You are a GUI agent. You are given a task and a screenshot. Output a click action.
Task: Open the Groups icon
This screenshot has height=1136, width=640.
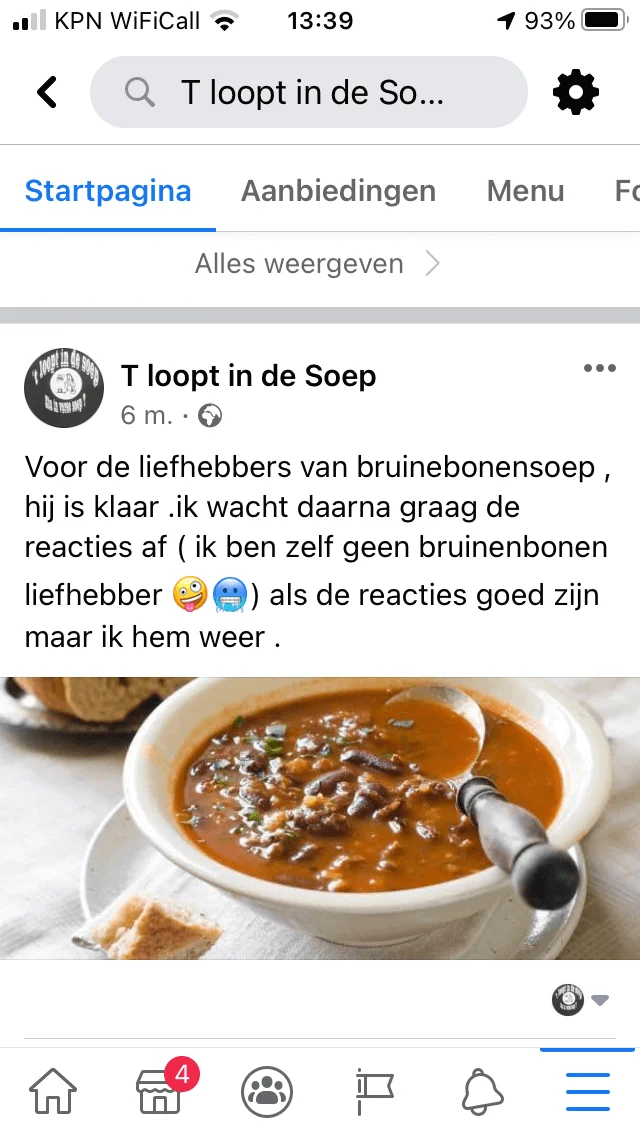click(267, 1091)
